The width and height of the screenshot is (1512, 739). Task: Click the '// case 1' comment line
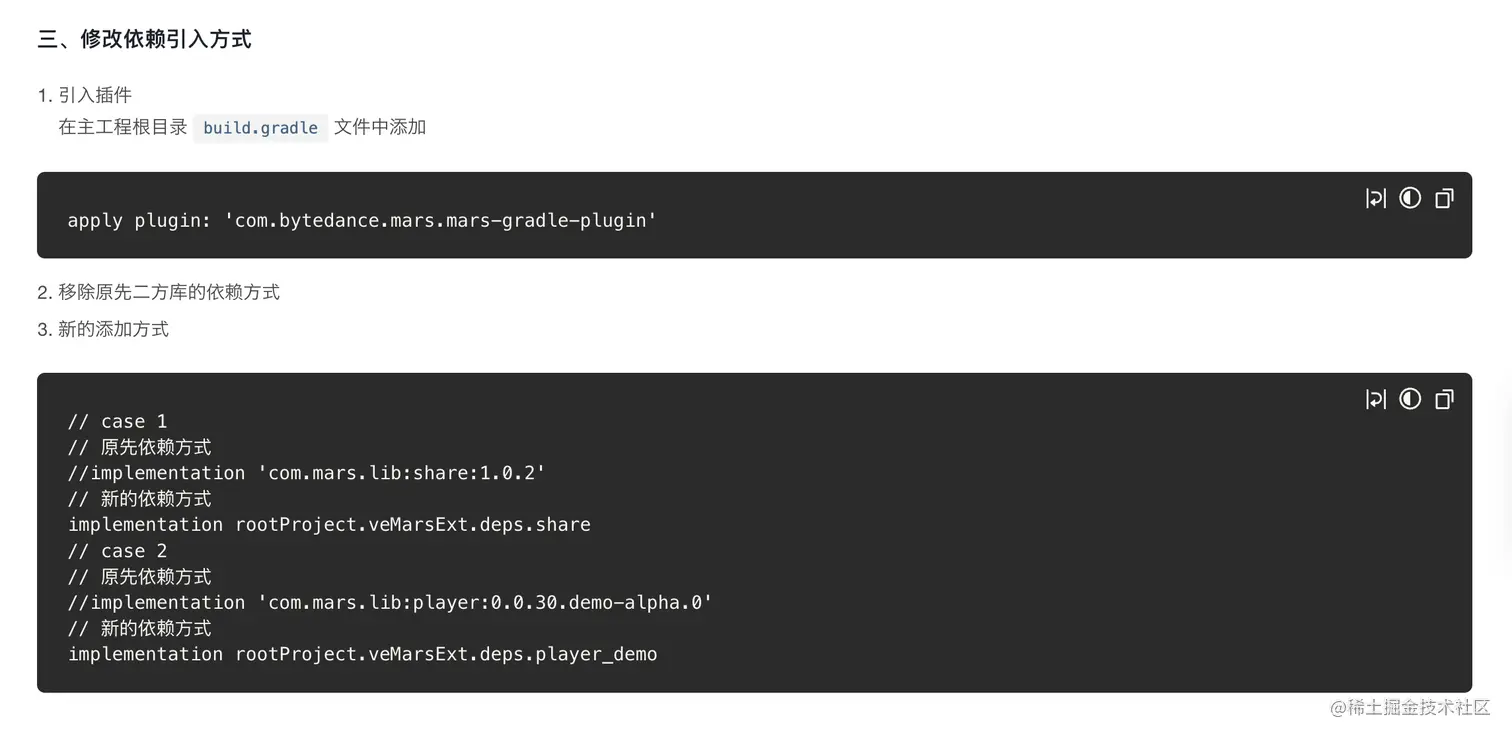117,421
